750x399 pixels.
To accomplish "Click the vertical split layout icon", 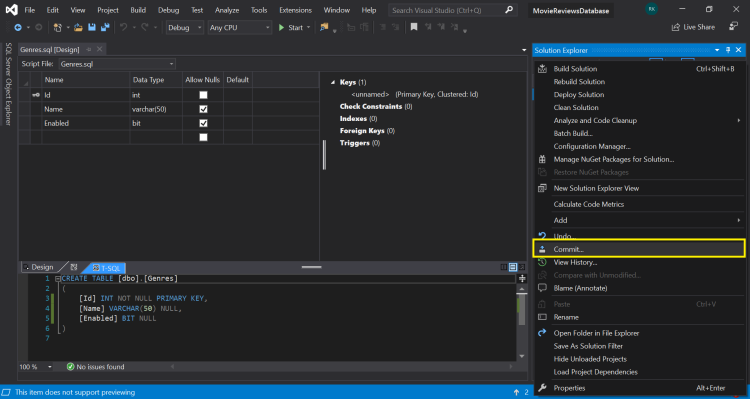I will [504, 267].
